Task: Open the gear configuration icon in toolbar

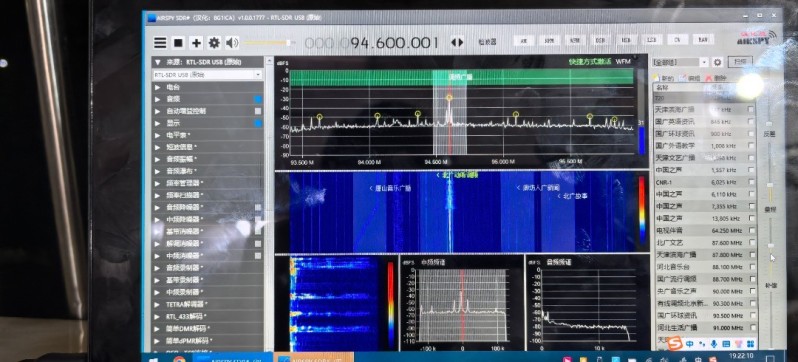Action: 214,43
